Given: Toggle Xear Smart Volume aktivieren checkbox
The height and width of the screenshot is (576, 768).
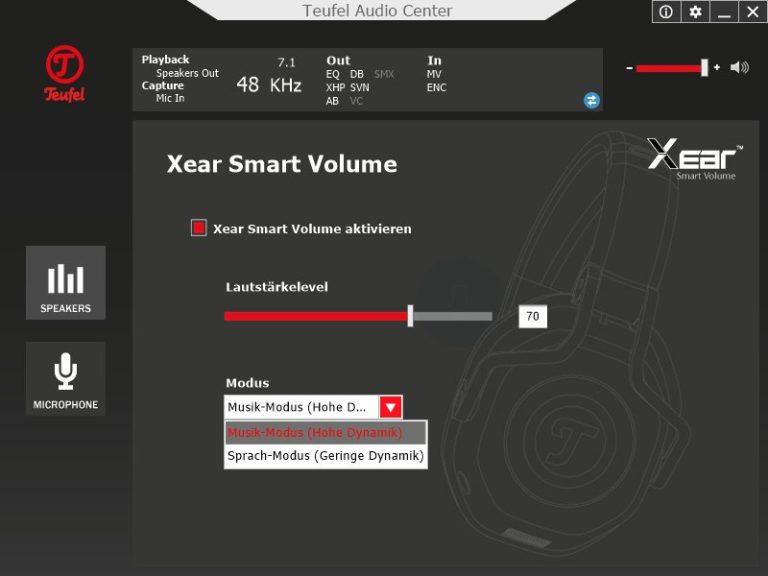Looking at the screenshot, I should coord(199,228).
